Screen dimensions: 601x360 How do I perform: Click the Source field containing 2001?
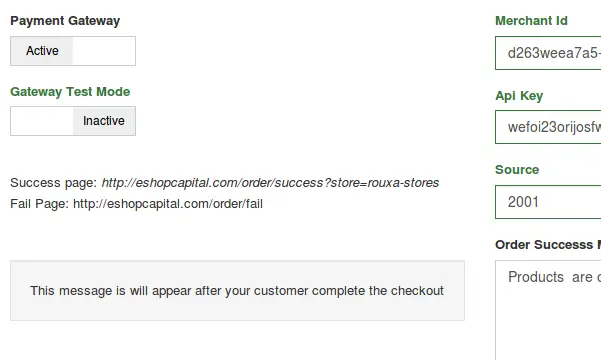point(548,202)
